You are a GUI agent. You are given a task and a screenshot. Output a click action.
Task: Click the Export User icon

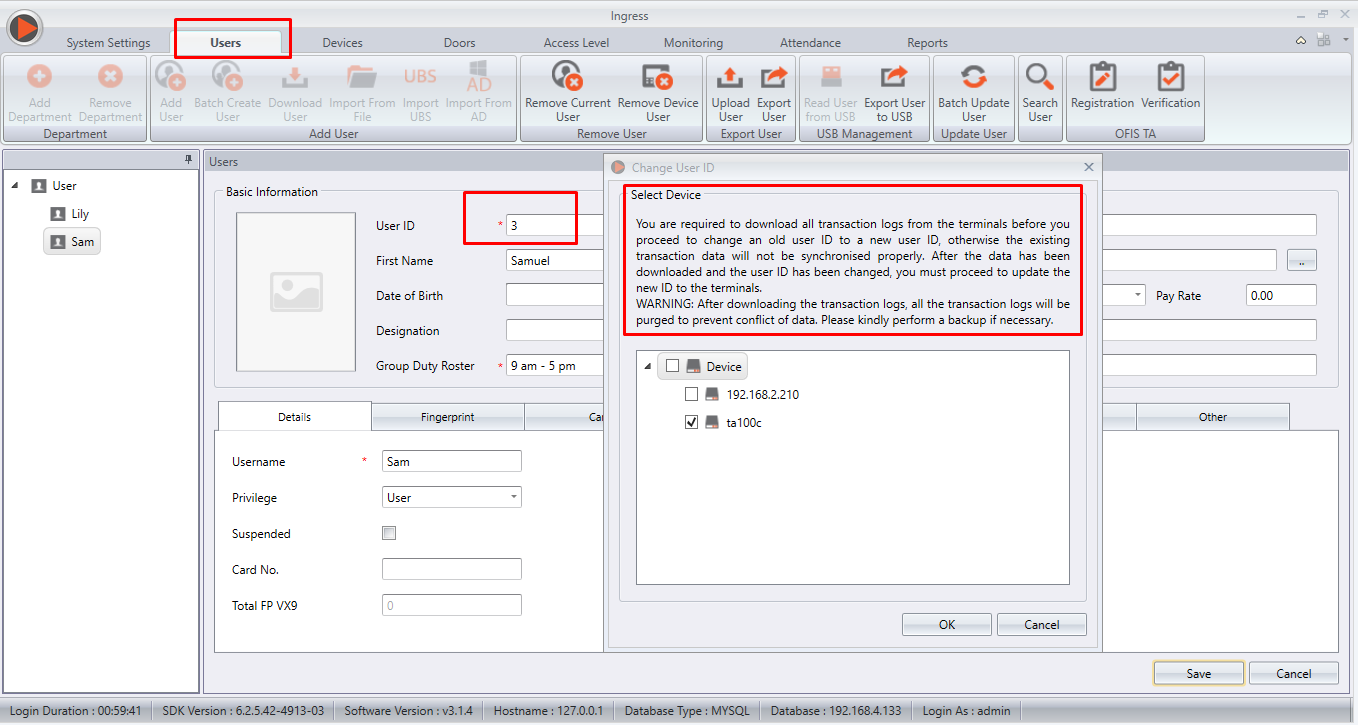point(774,77)
